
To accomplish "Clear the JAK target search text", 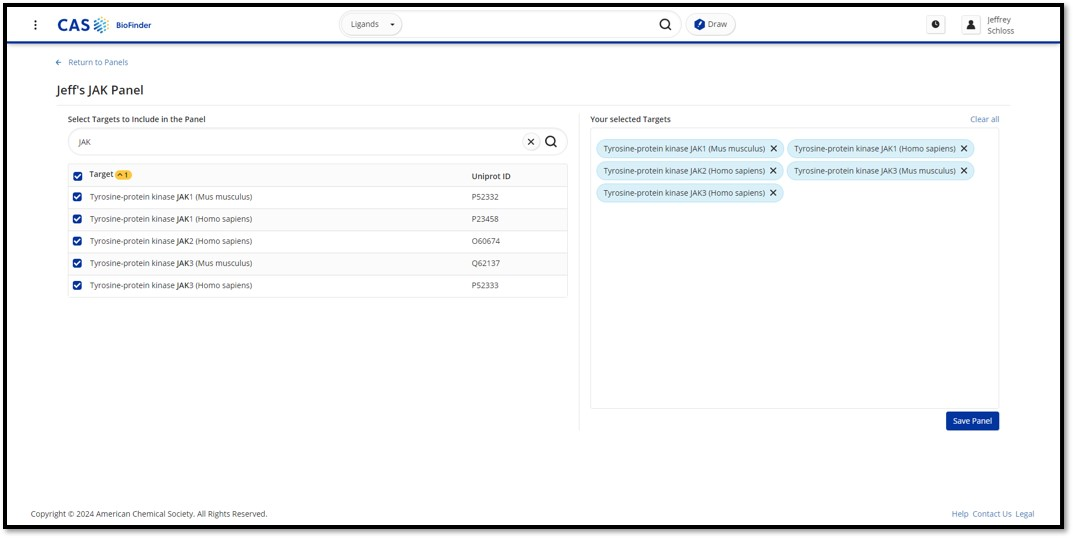I will (531, 142).
